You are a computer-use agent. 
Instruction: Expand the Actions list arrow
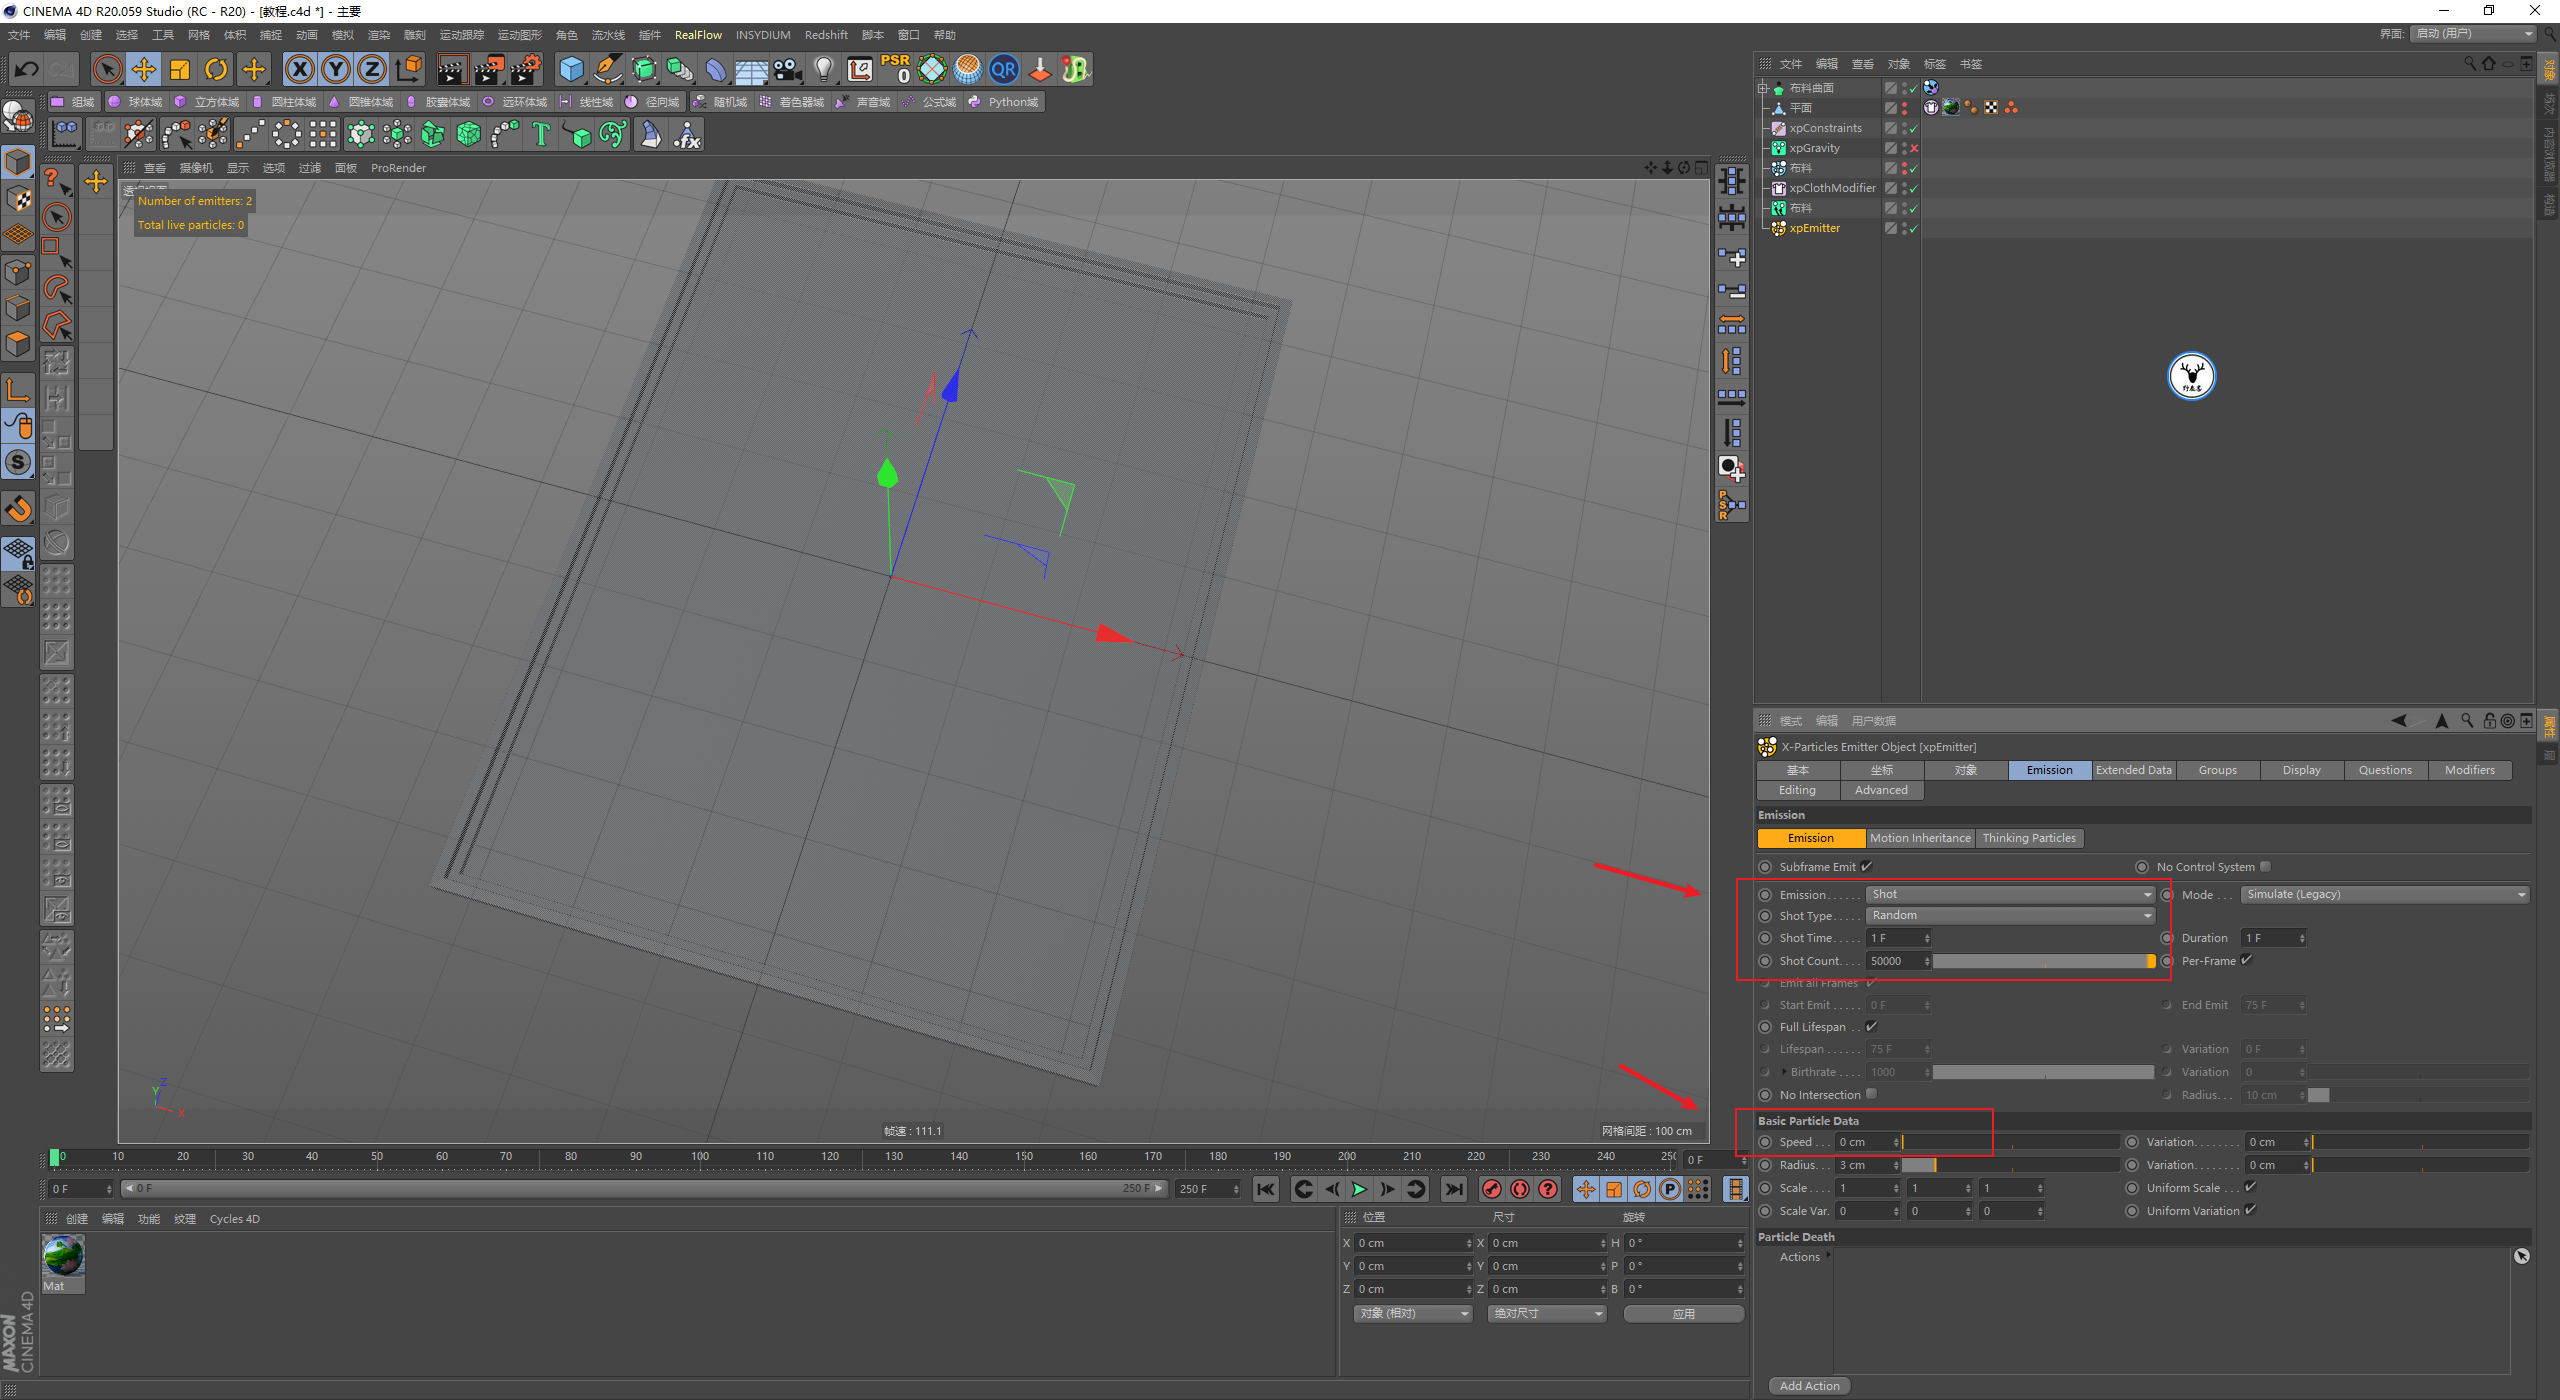tap(1828, 1255)
